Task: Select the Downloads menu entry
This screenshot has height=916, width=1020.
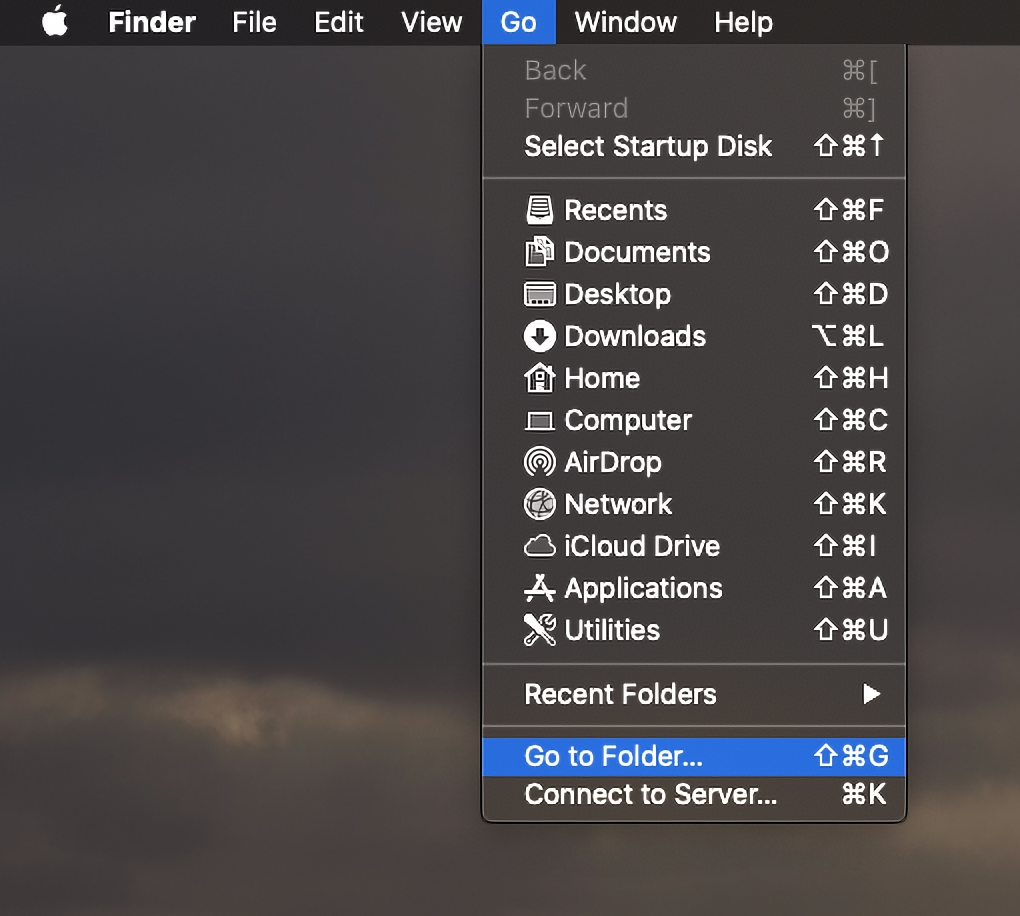Action: tap(694, 336)
